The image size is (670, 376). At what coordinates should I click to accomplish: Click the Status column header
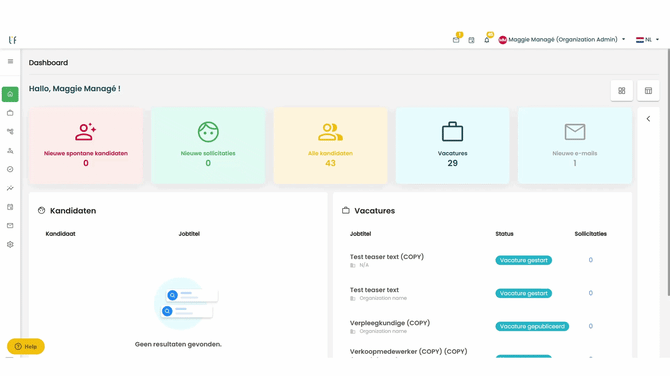coord(504,234)
